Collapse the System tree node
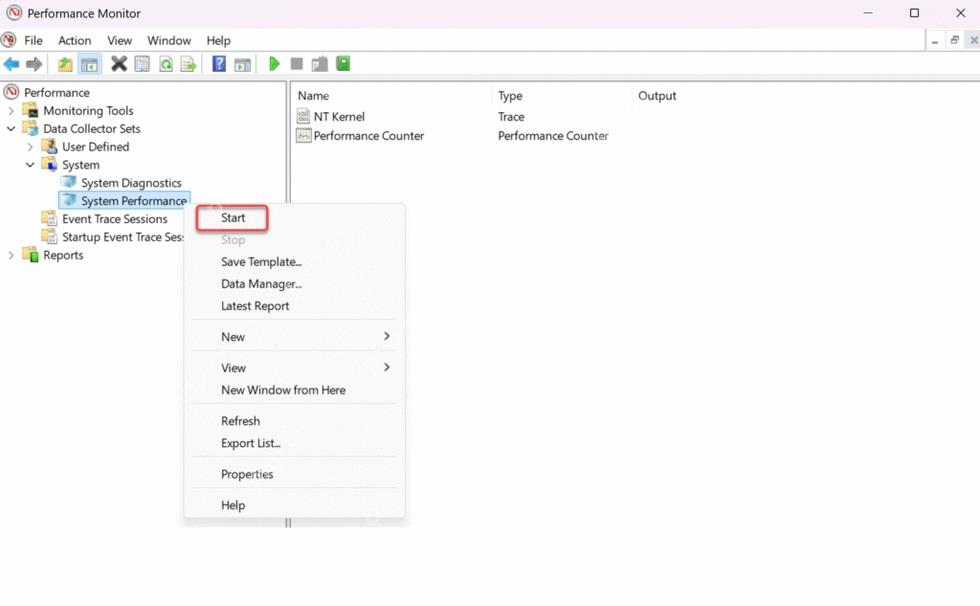 click(x=30, y=165)
